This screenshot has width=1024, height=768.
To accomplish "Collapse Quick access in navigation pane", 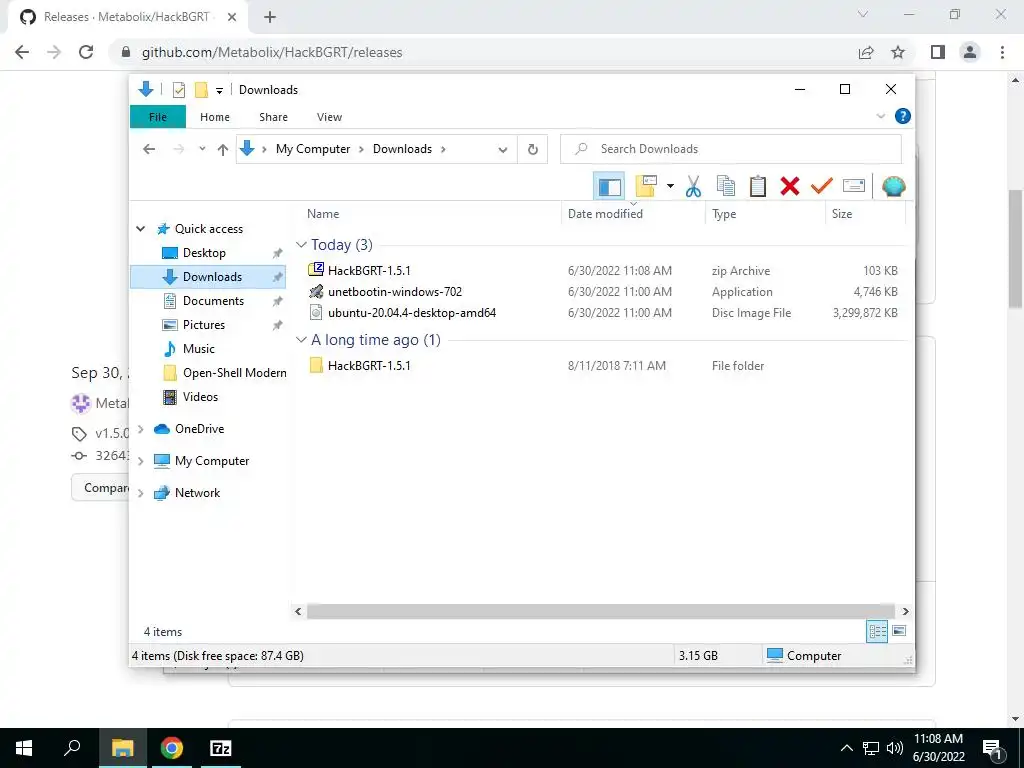I will pyautogui.click(x=140, y=229).
